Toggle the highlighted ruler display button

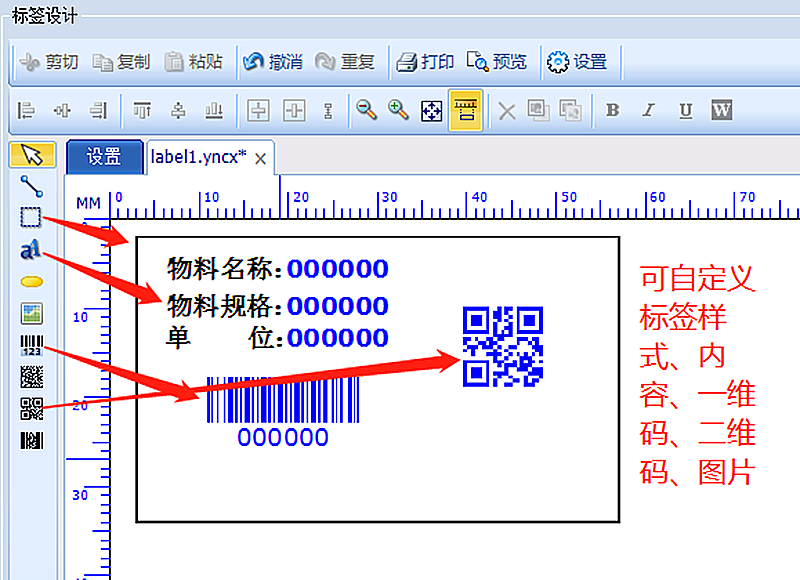coord(465,110)
